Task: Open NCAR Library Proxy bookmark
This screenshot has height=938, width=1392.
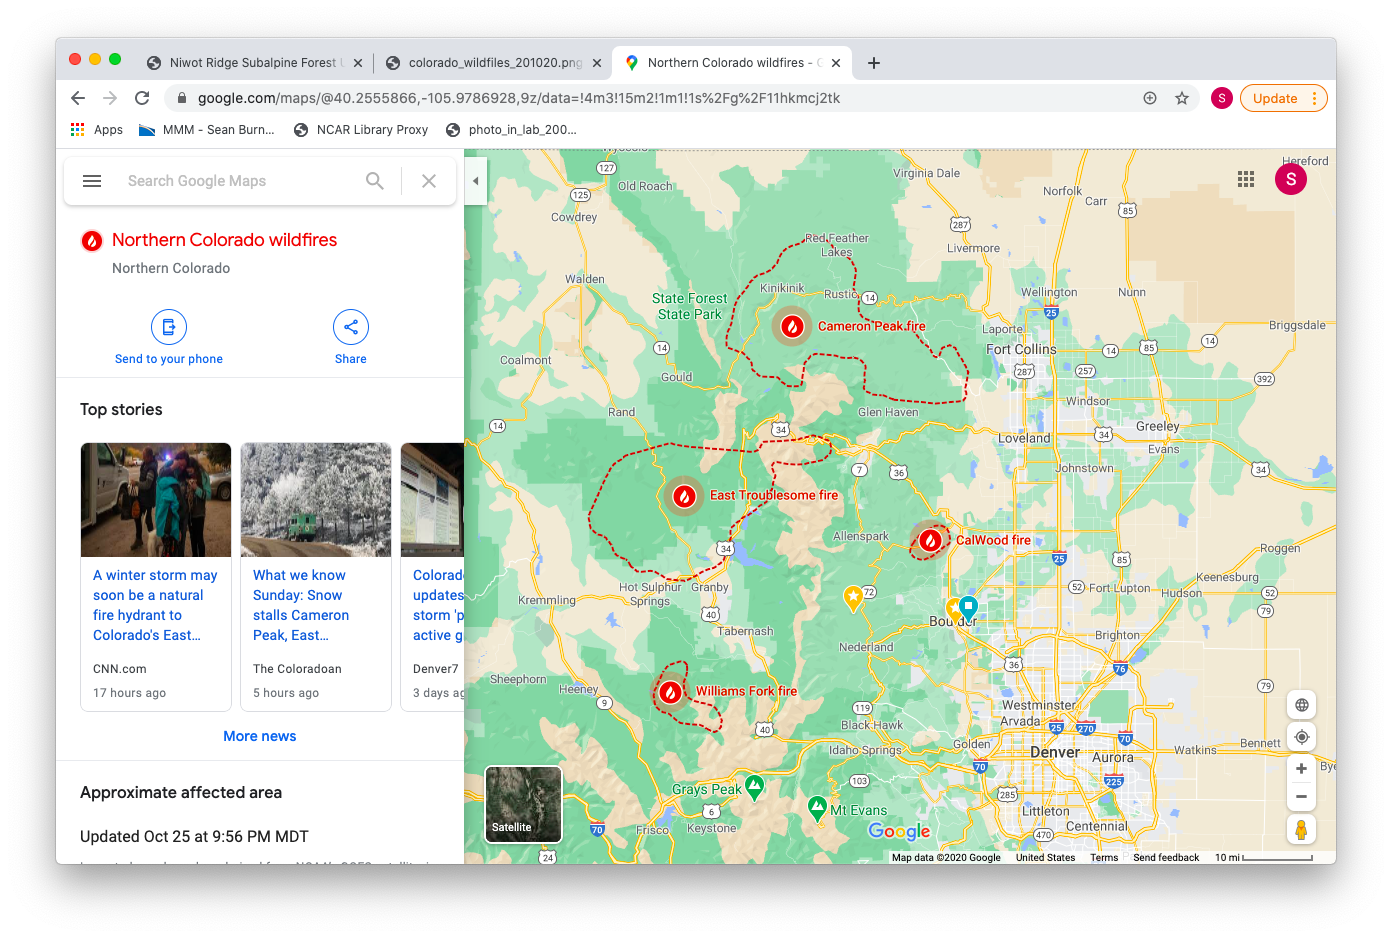Action: tap(360, 130)
